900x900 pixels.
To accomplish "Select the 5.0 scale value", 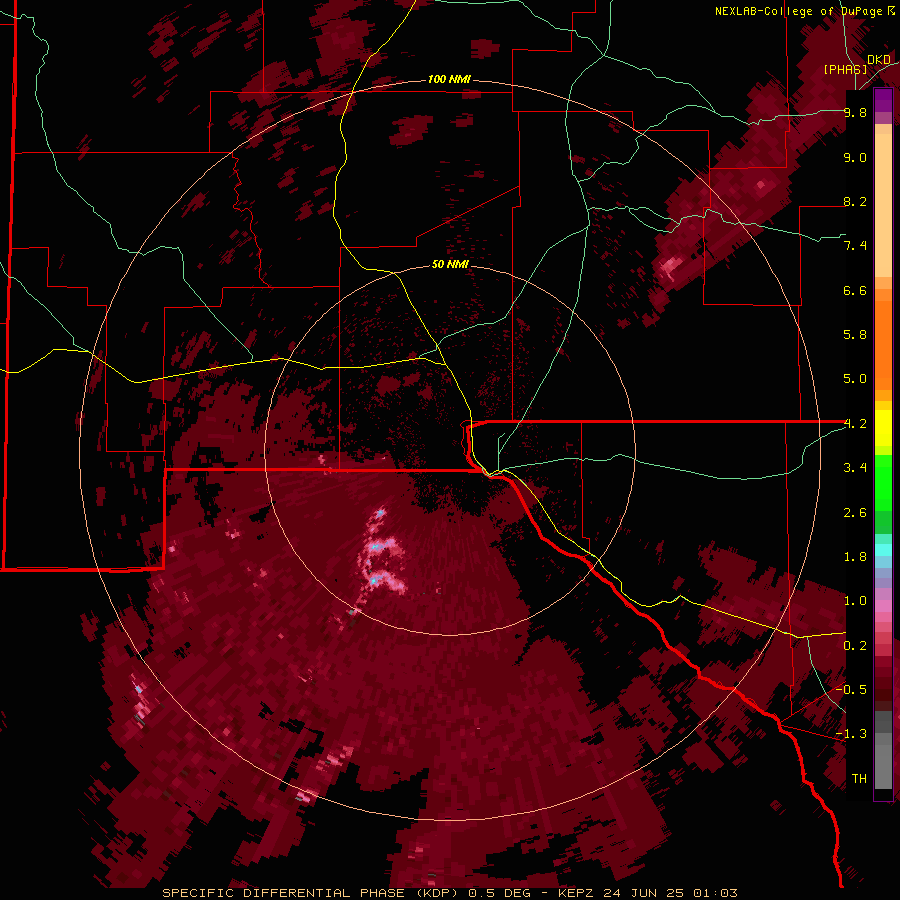I will 855,379.
